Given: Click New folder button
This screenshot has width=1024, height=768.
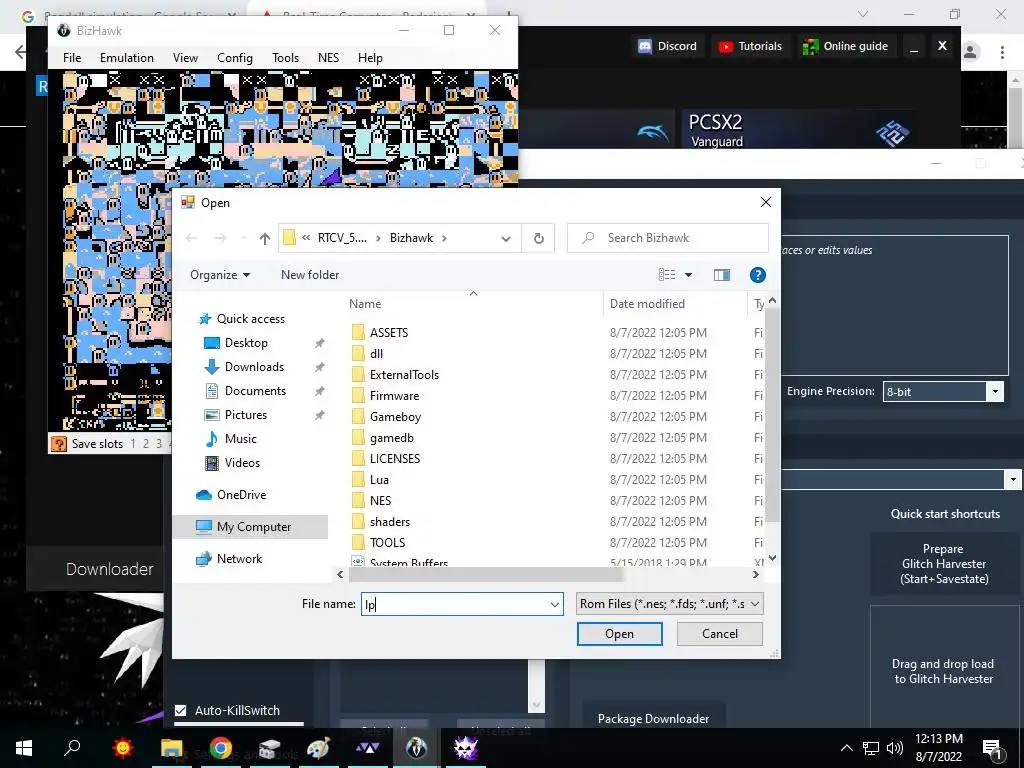Looking at the screenshot, I should pyautogui.click(x=310, y=275).
